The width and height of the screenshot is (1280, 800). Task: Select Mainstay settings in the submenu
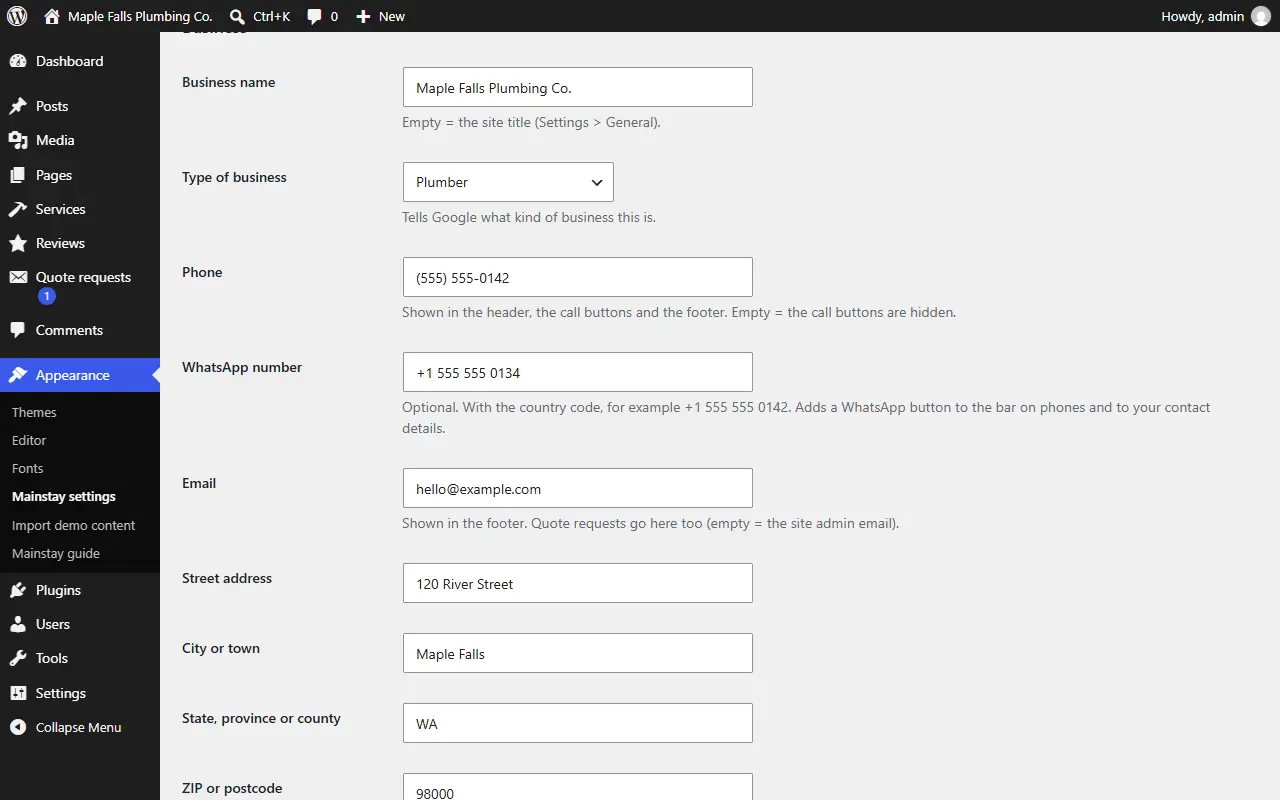point(64,496)
